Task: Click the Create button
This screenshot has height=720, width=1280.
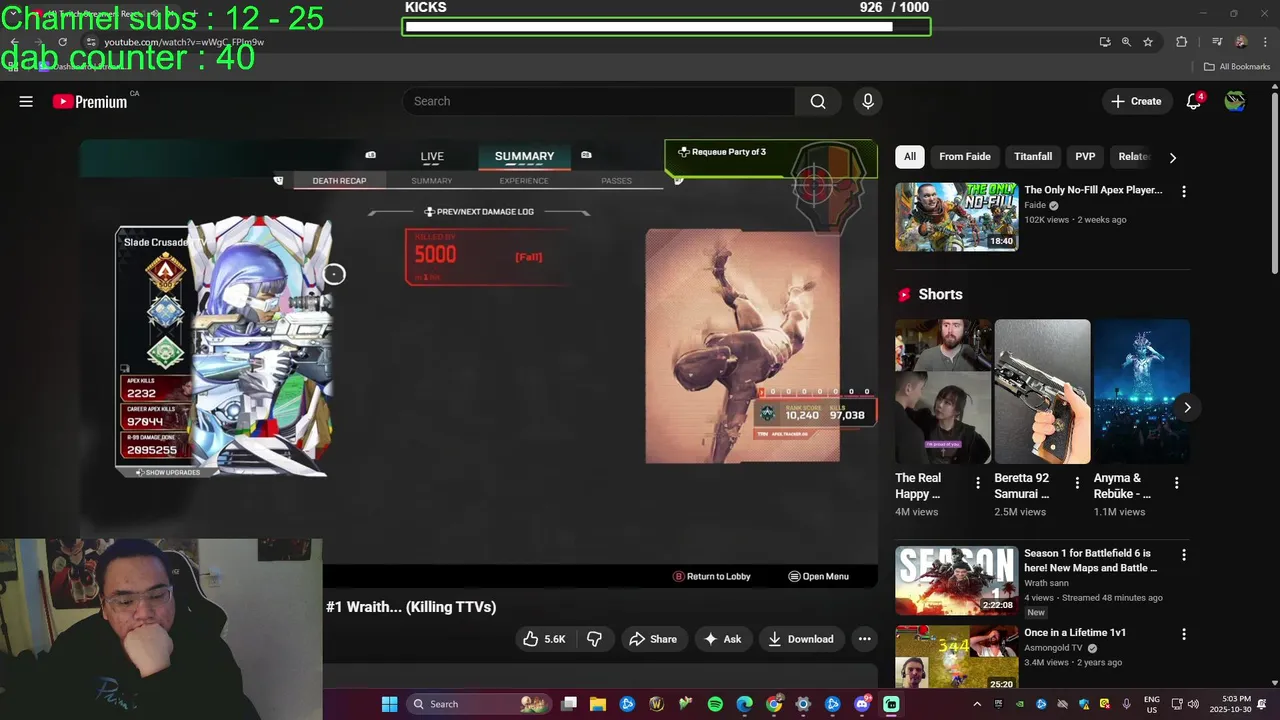Action: [x=1136, y=101]
